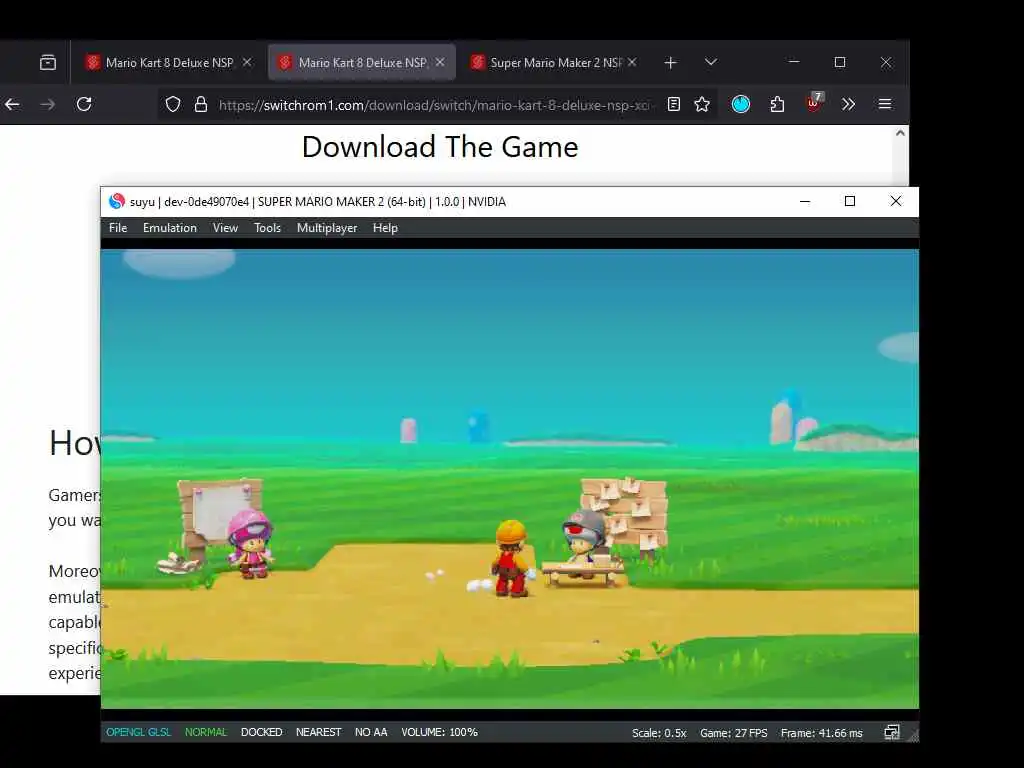1024x768 pixels.
Task: Maximize the Firefox browser window
Action: (840, 62)
